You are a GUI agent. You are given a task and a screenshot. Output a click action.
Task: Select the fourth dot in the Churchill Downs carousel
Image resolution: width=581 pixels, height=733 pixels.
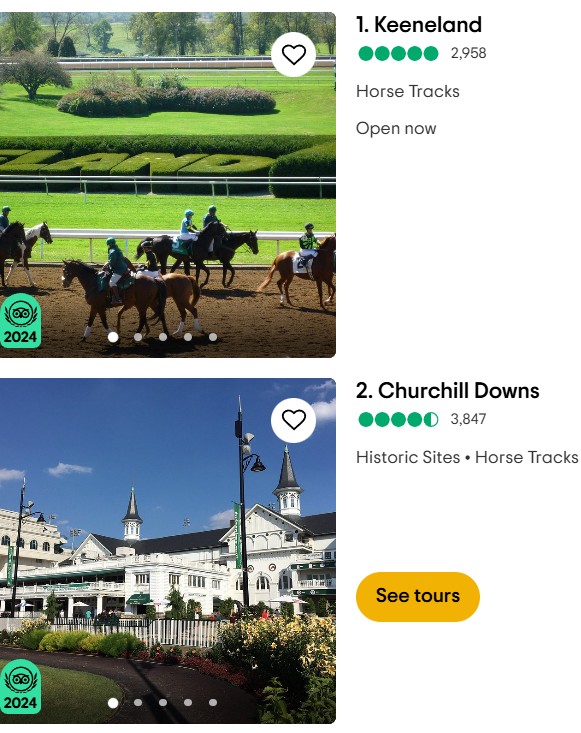click(x=188, y=702)
